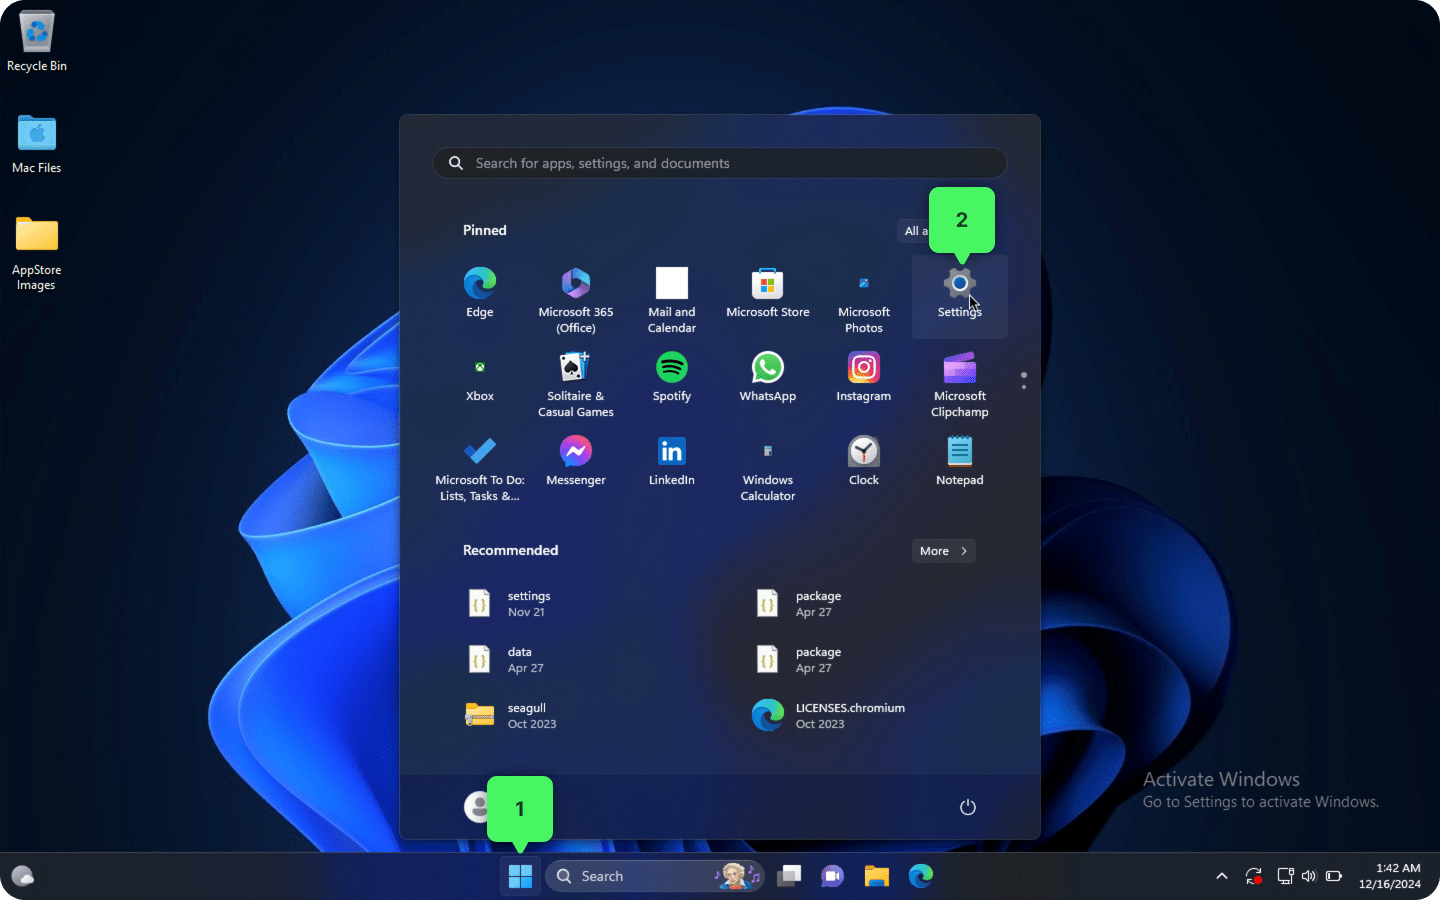
Task: Open Microsoft Store from pinned apps
Action: point(768,293)
